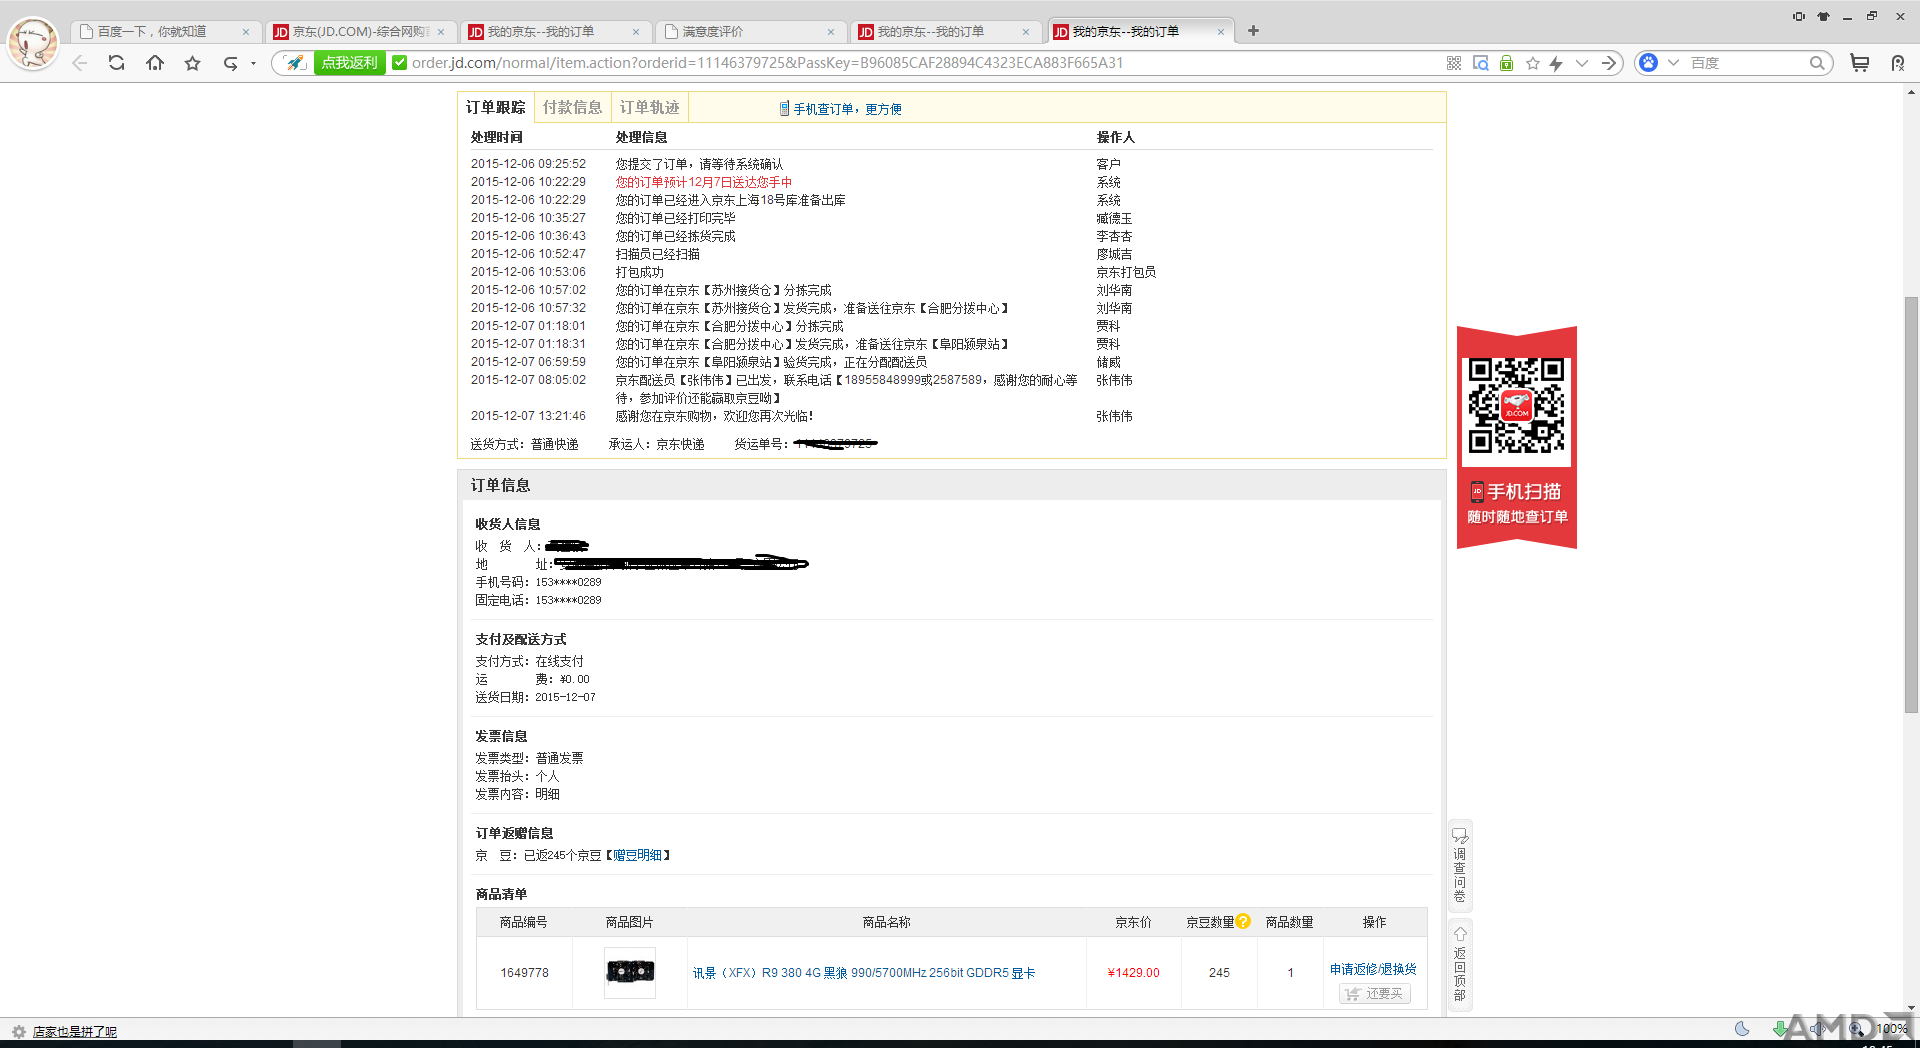Click the 京豆数量 help question icon
1920x1048 pixels.
tap(1243, 921)
